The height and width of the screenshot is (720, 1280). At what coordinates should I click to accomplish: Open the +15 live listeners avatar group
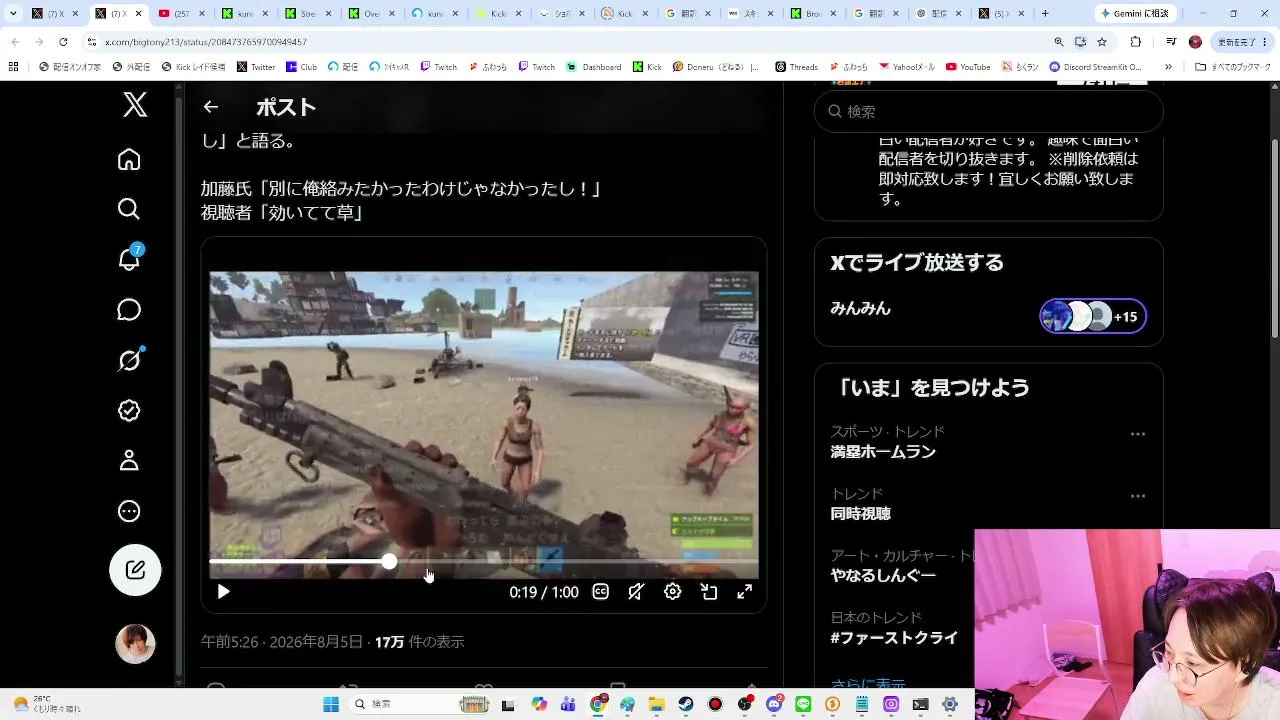tap(1093, 316)
